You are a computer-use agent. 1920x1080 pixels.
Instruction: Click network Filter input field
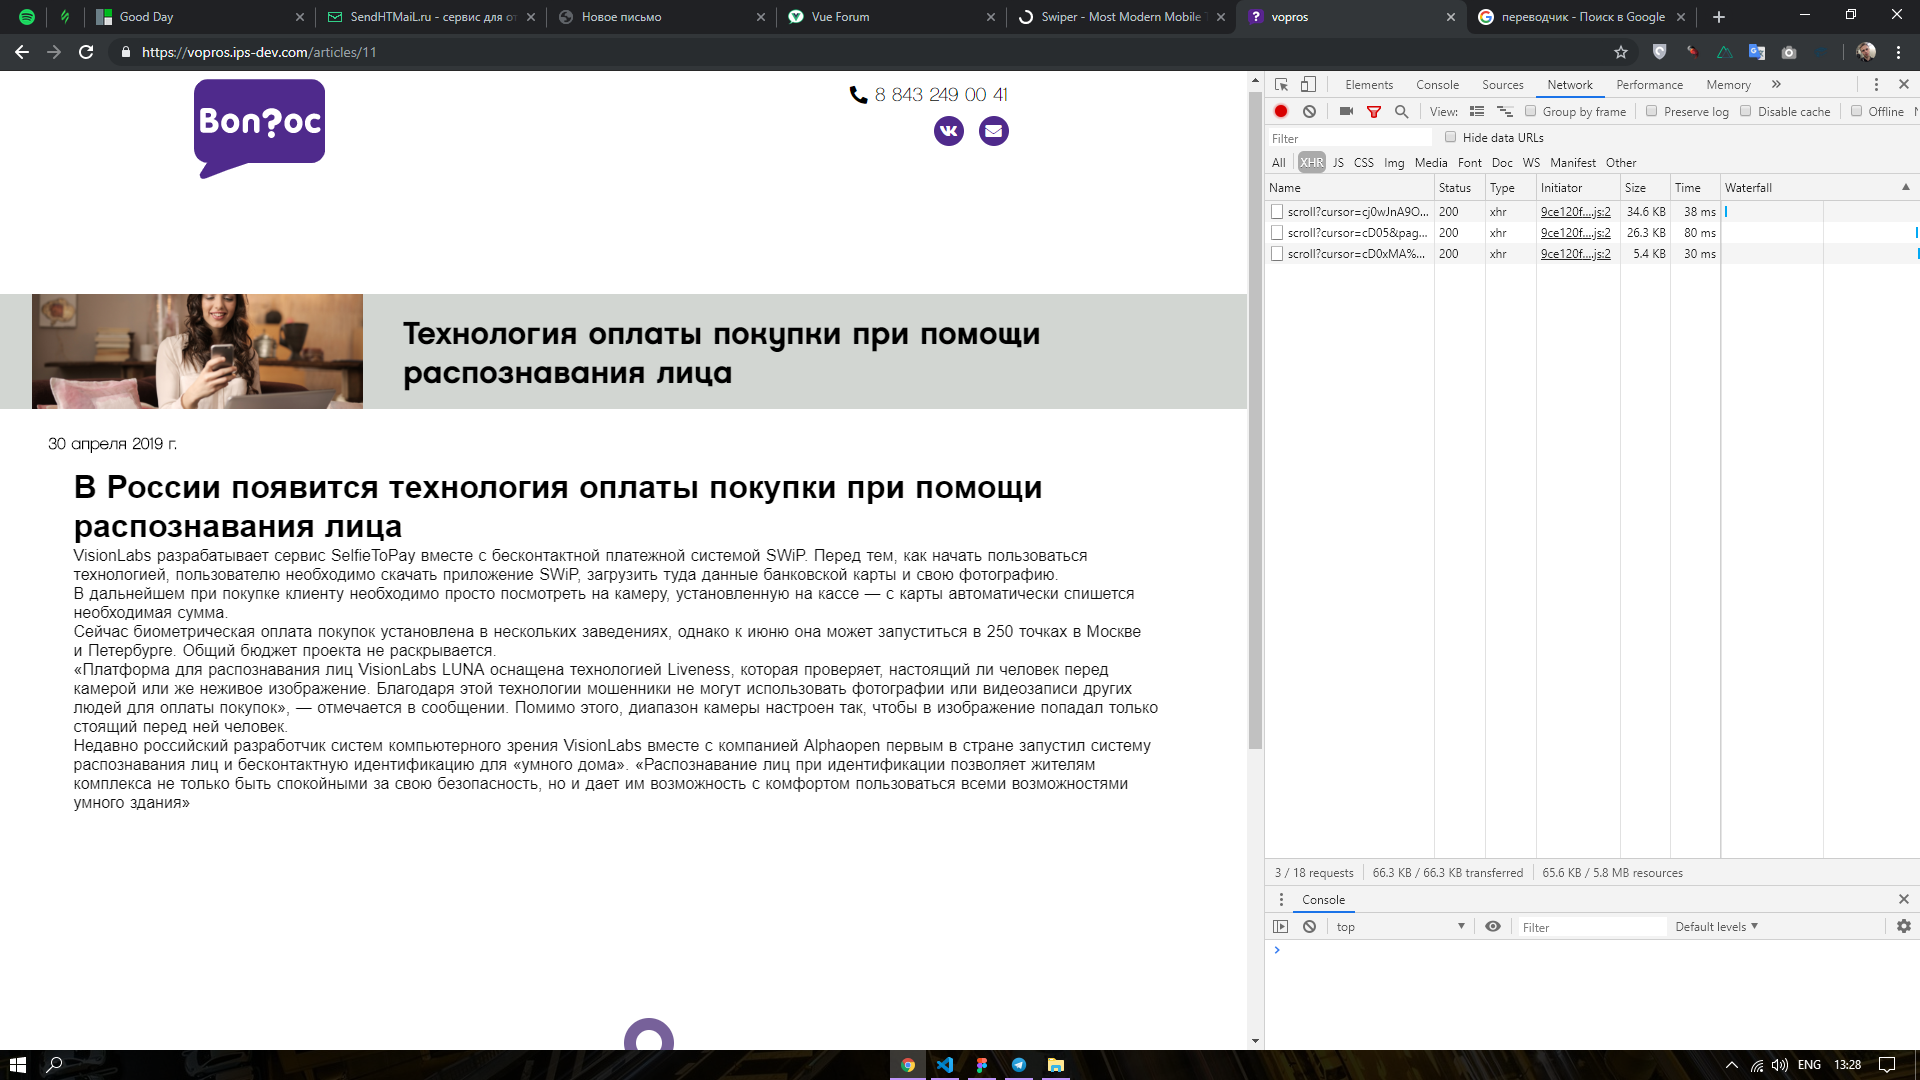coord(1350,138)
